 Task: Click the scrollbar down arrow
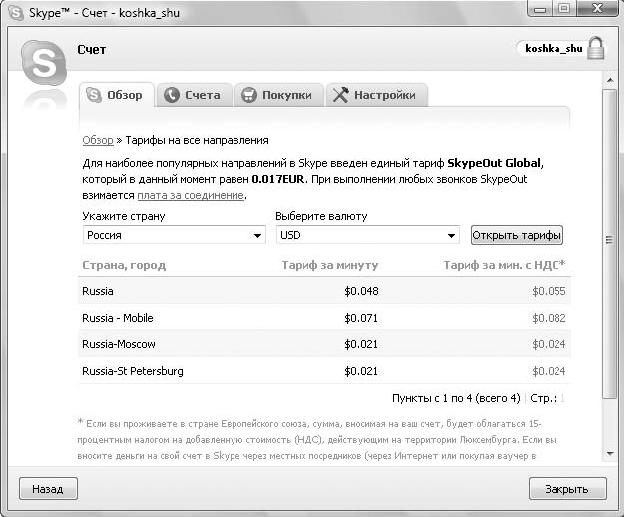(x=610, y=455)
